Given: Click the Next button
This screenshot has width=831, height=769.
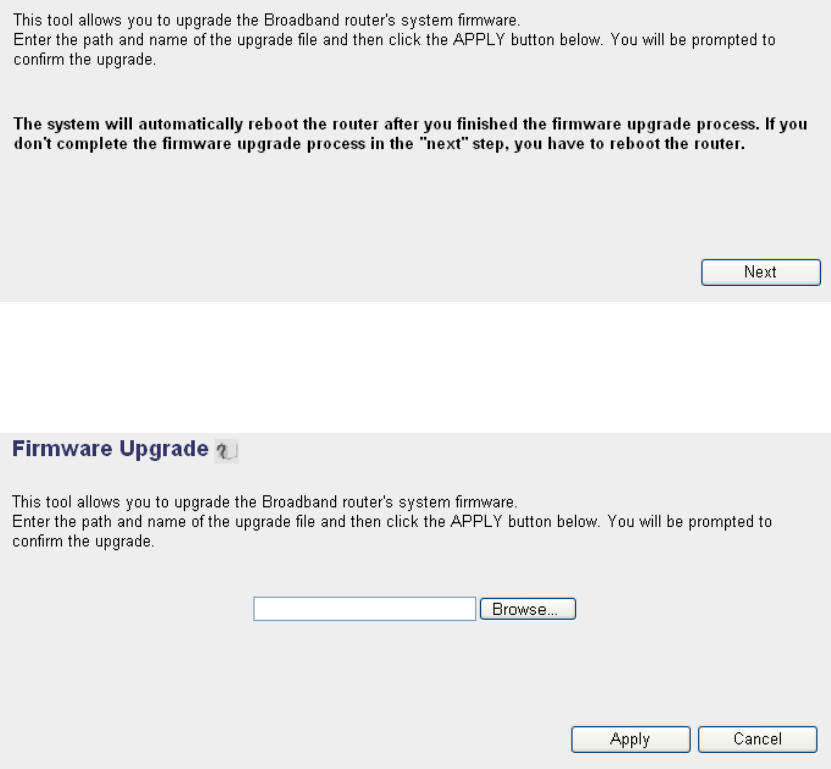Looking at the screenshot, I should pyautogui.click(x=761, y=272).
